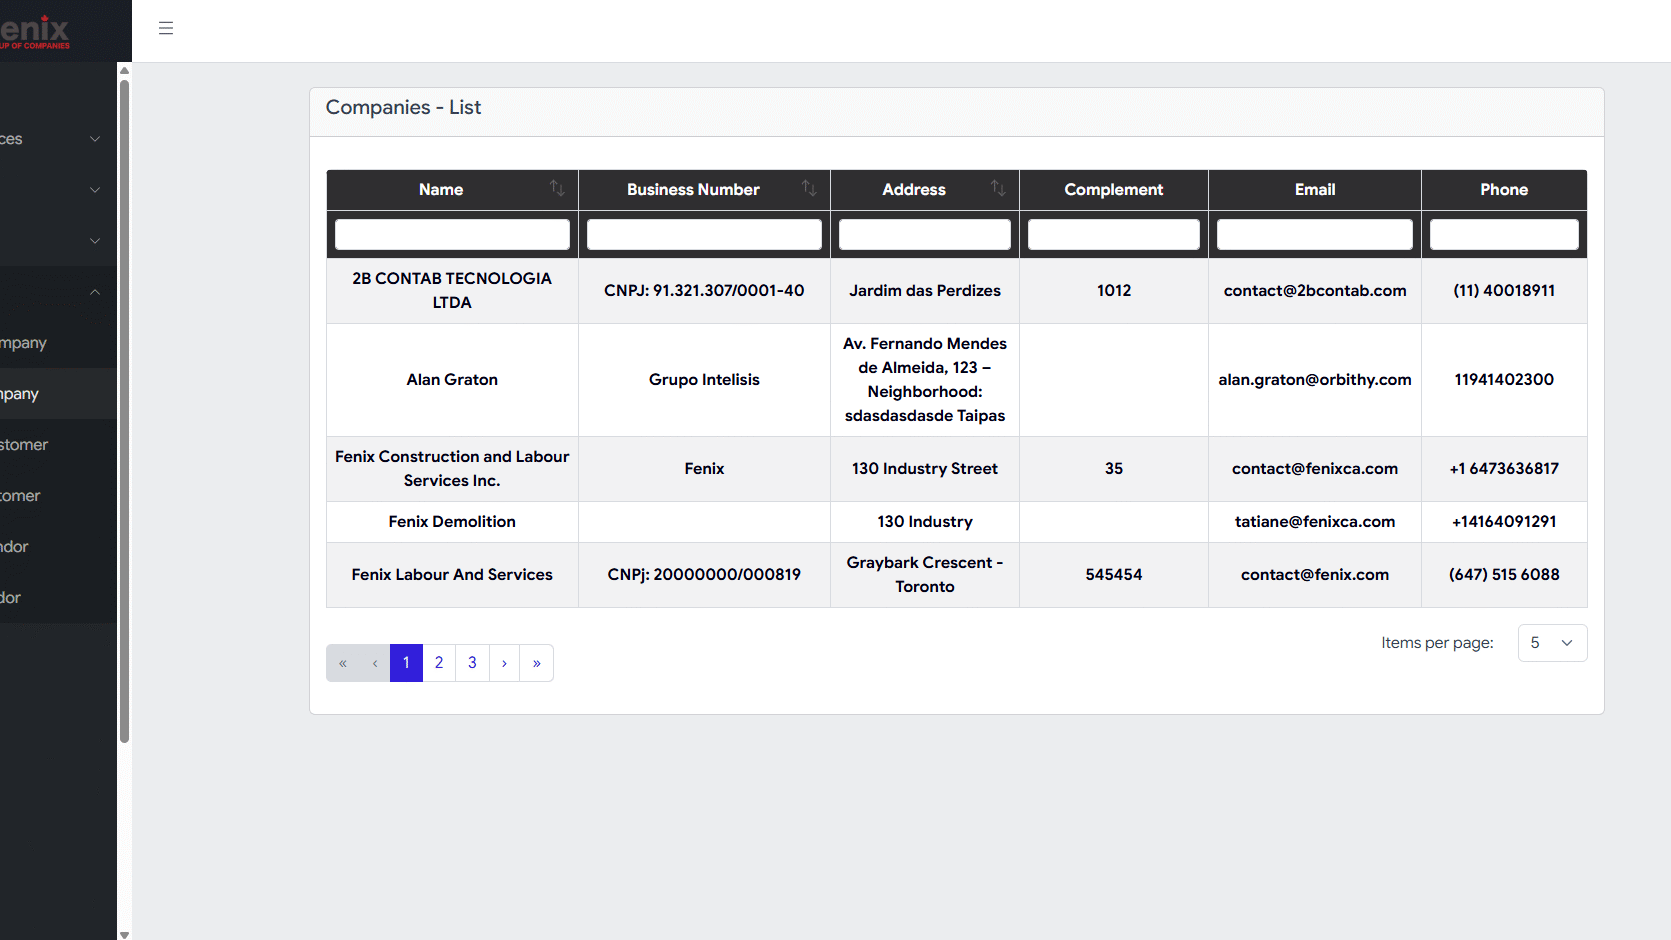The image size is (1671, 940).
Task: Click the Email column header
Action: click(1315, 190)
